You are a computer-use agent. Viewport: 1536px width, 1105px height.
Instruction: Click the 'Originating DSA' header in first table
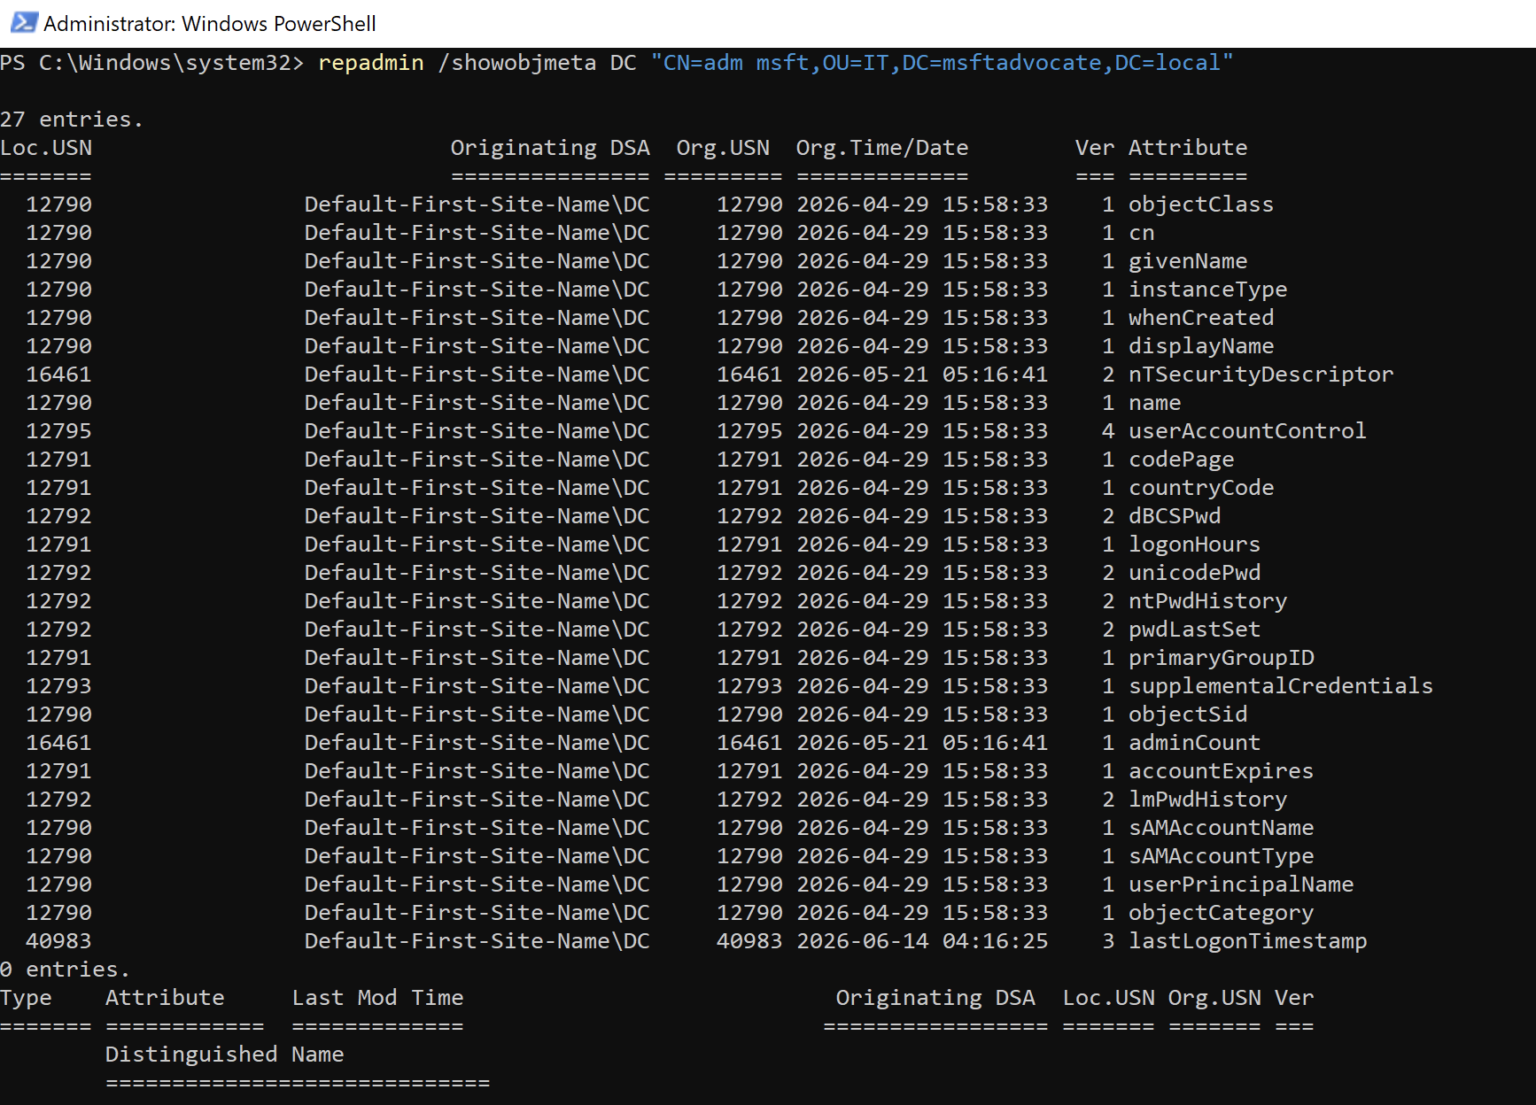tap(550, 148)
